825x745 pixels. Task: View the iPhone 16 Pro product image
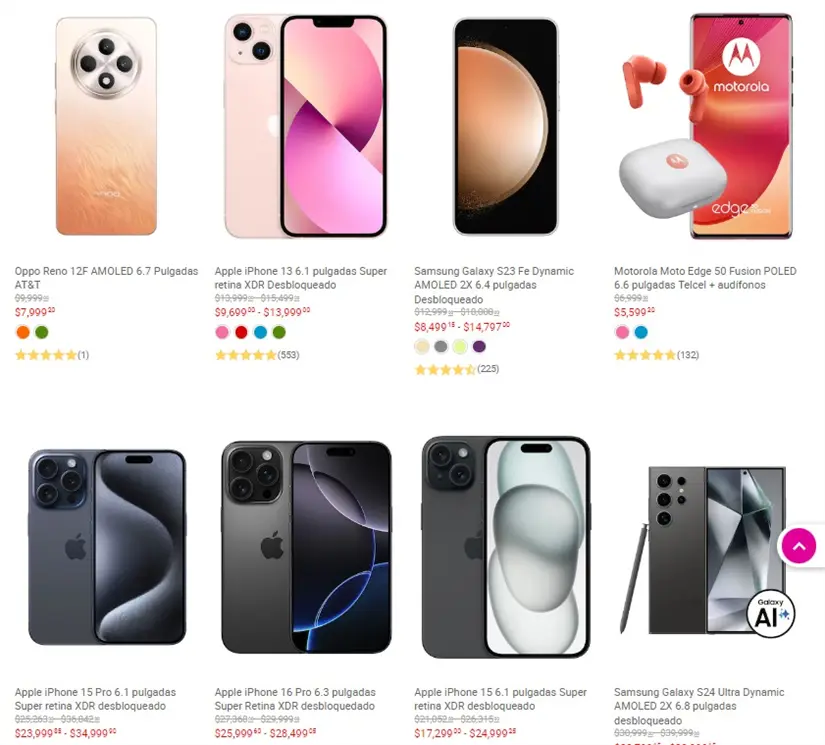tap(306, 547)
